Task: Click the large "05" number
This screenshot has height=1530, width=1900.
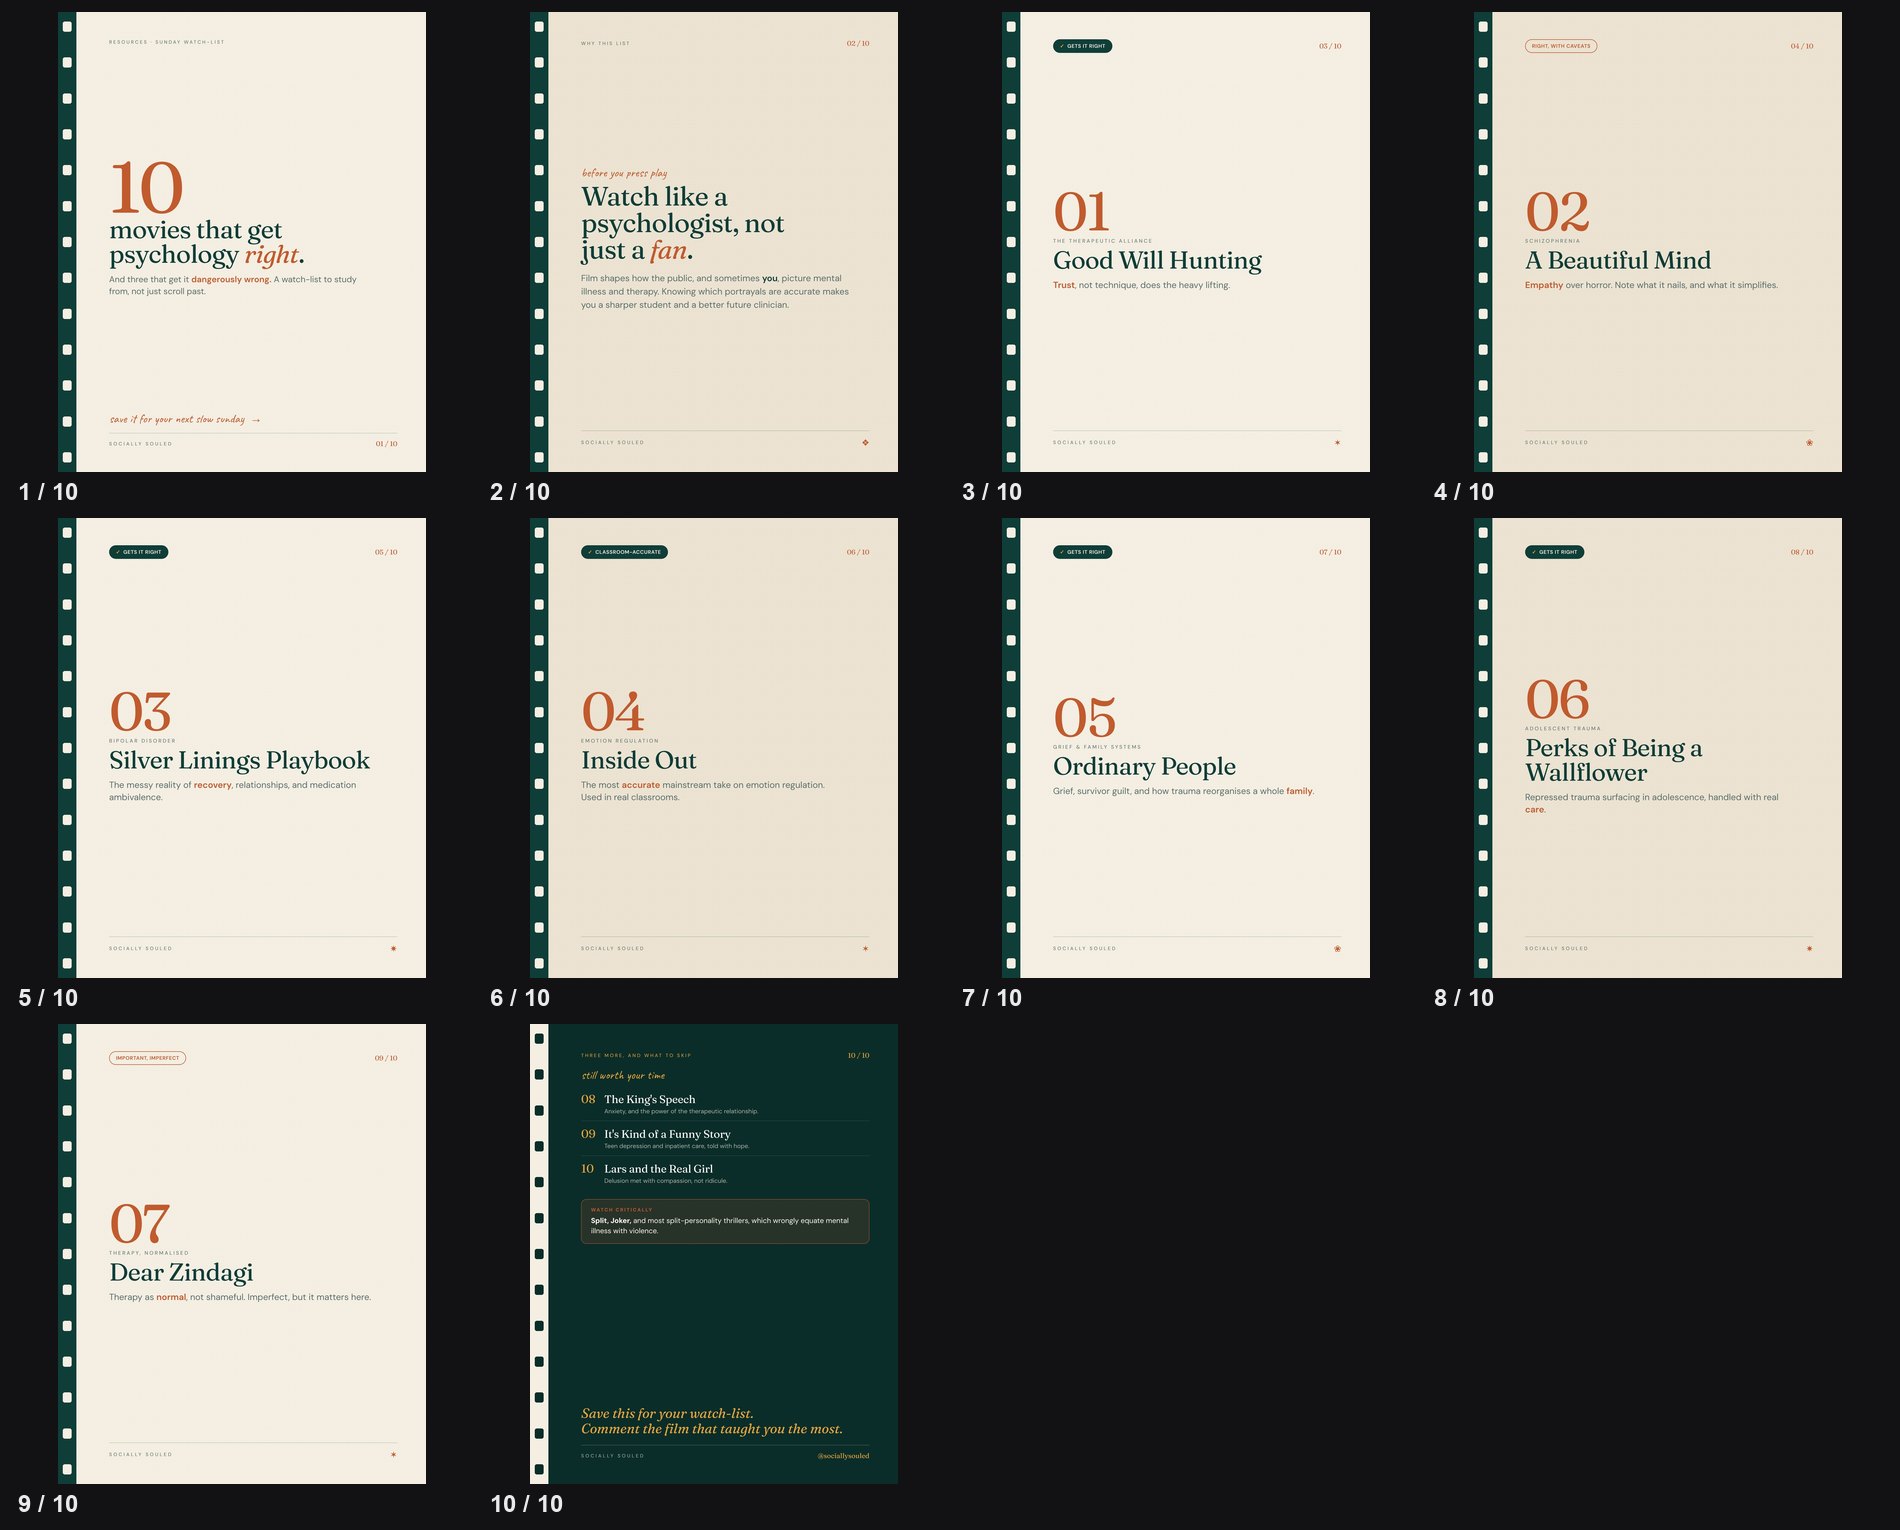Action: [x=1084, y=718]
